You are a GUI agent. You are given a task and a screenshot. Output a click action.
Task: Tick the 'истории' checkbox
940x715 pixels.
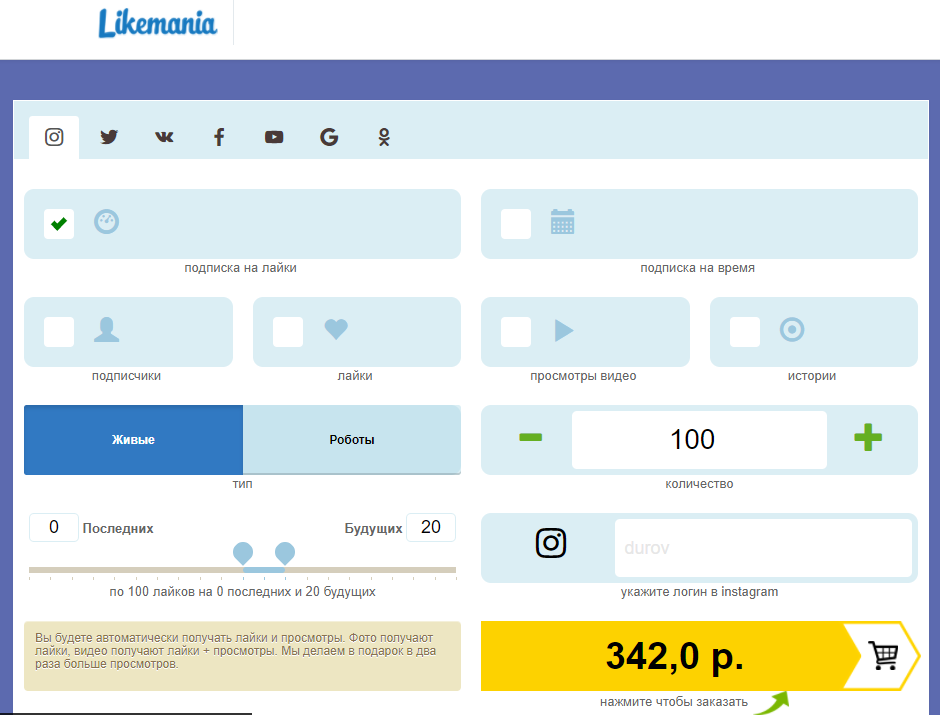click(x=745, y=332)
